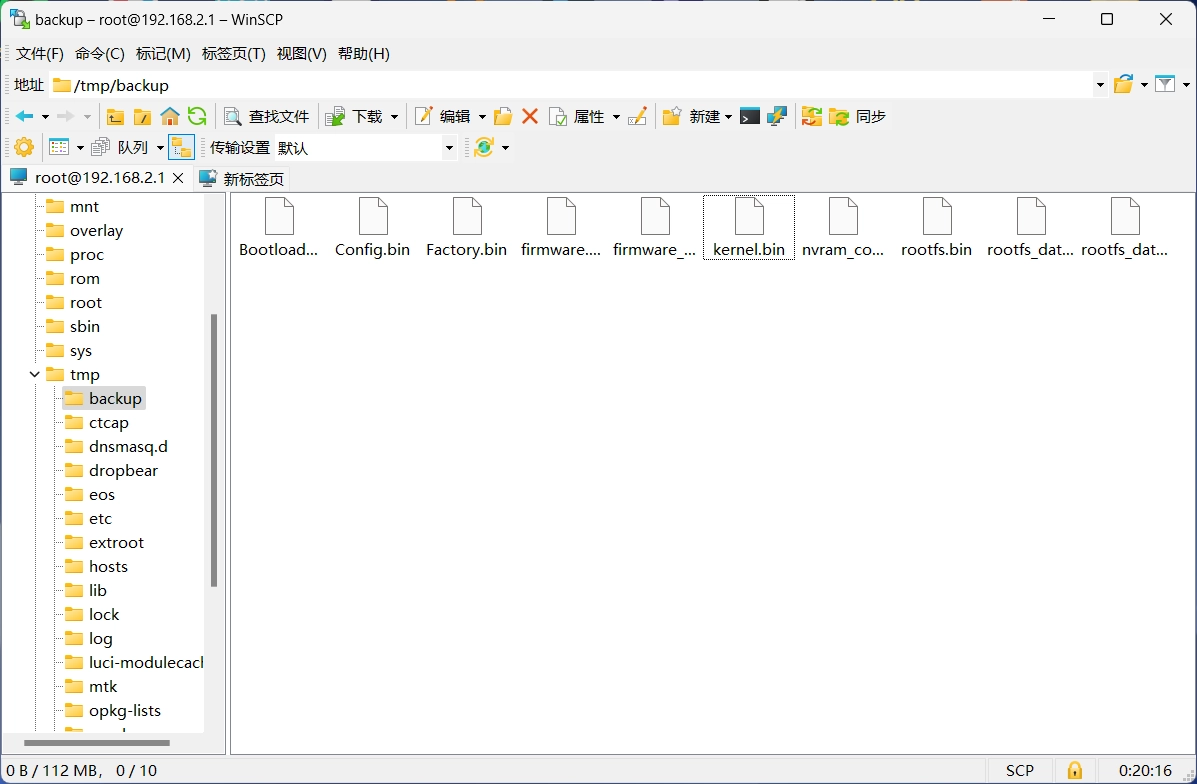Viewport: 1197px width, 784px height.
Task: Click the 同步 button
Action: coord(858,117)
